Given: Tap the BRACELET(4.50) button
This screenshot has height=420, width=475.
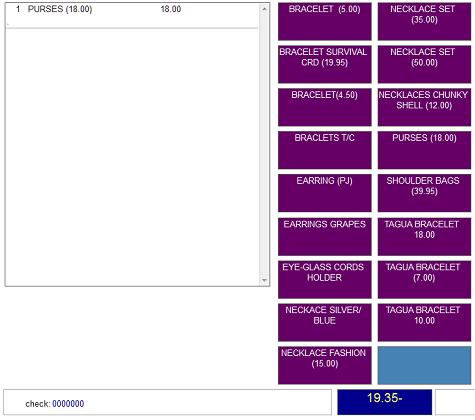Looking at the screenshot, I should (x=325, y=107).
